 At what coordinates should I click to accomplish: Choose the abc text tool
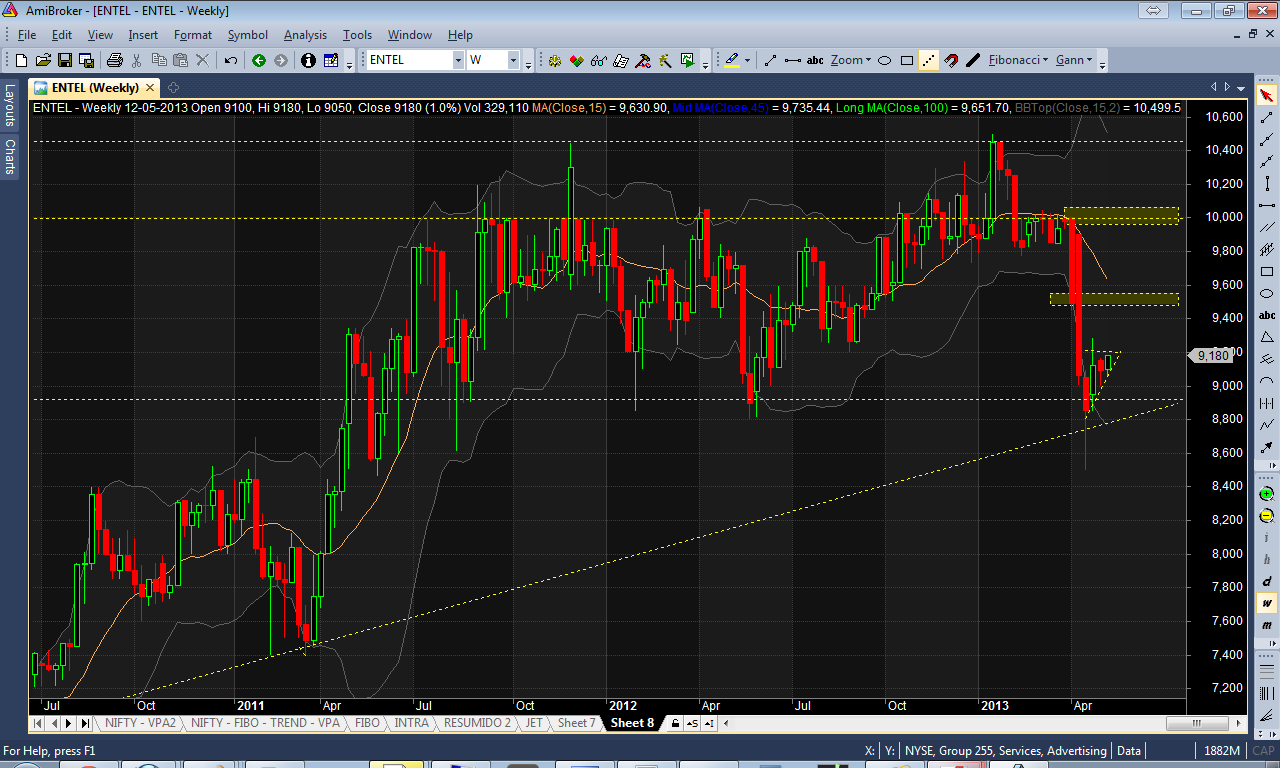(815, 60)
